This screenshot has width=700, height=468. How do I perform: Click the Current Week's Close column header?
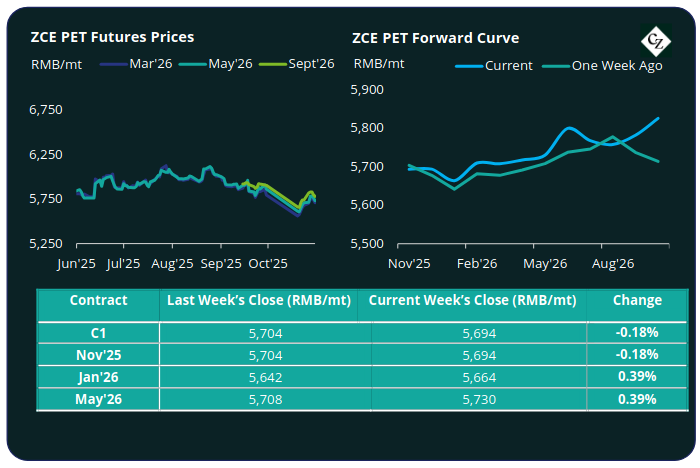click(472, 300)
